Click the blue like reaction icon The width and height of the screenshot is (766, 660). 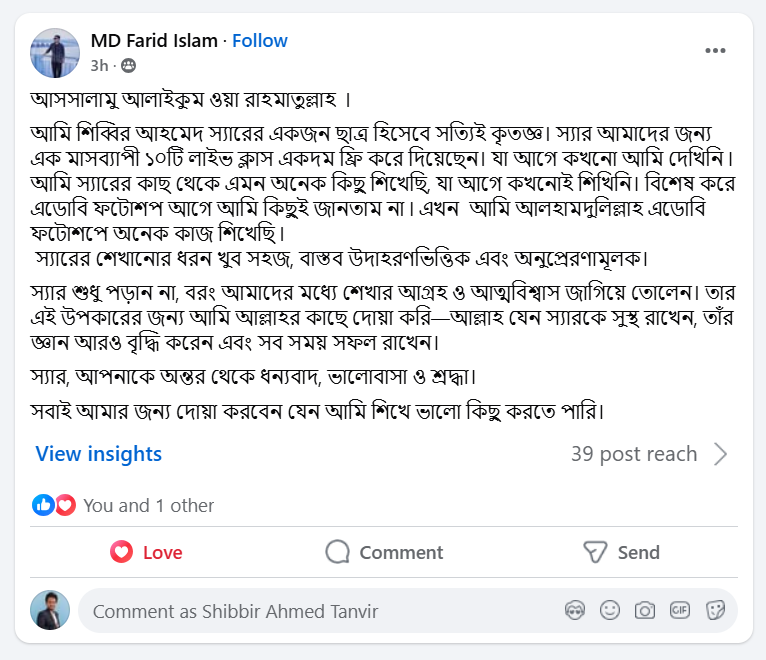[44, 505]
